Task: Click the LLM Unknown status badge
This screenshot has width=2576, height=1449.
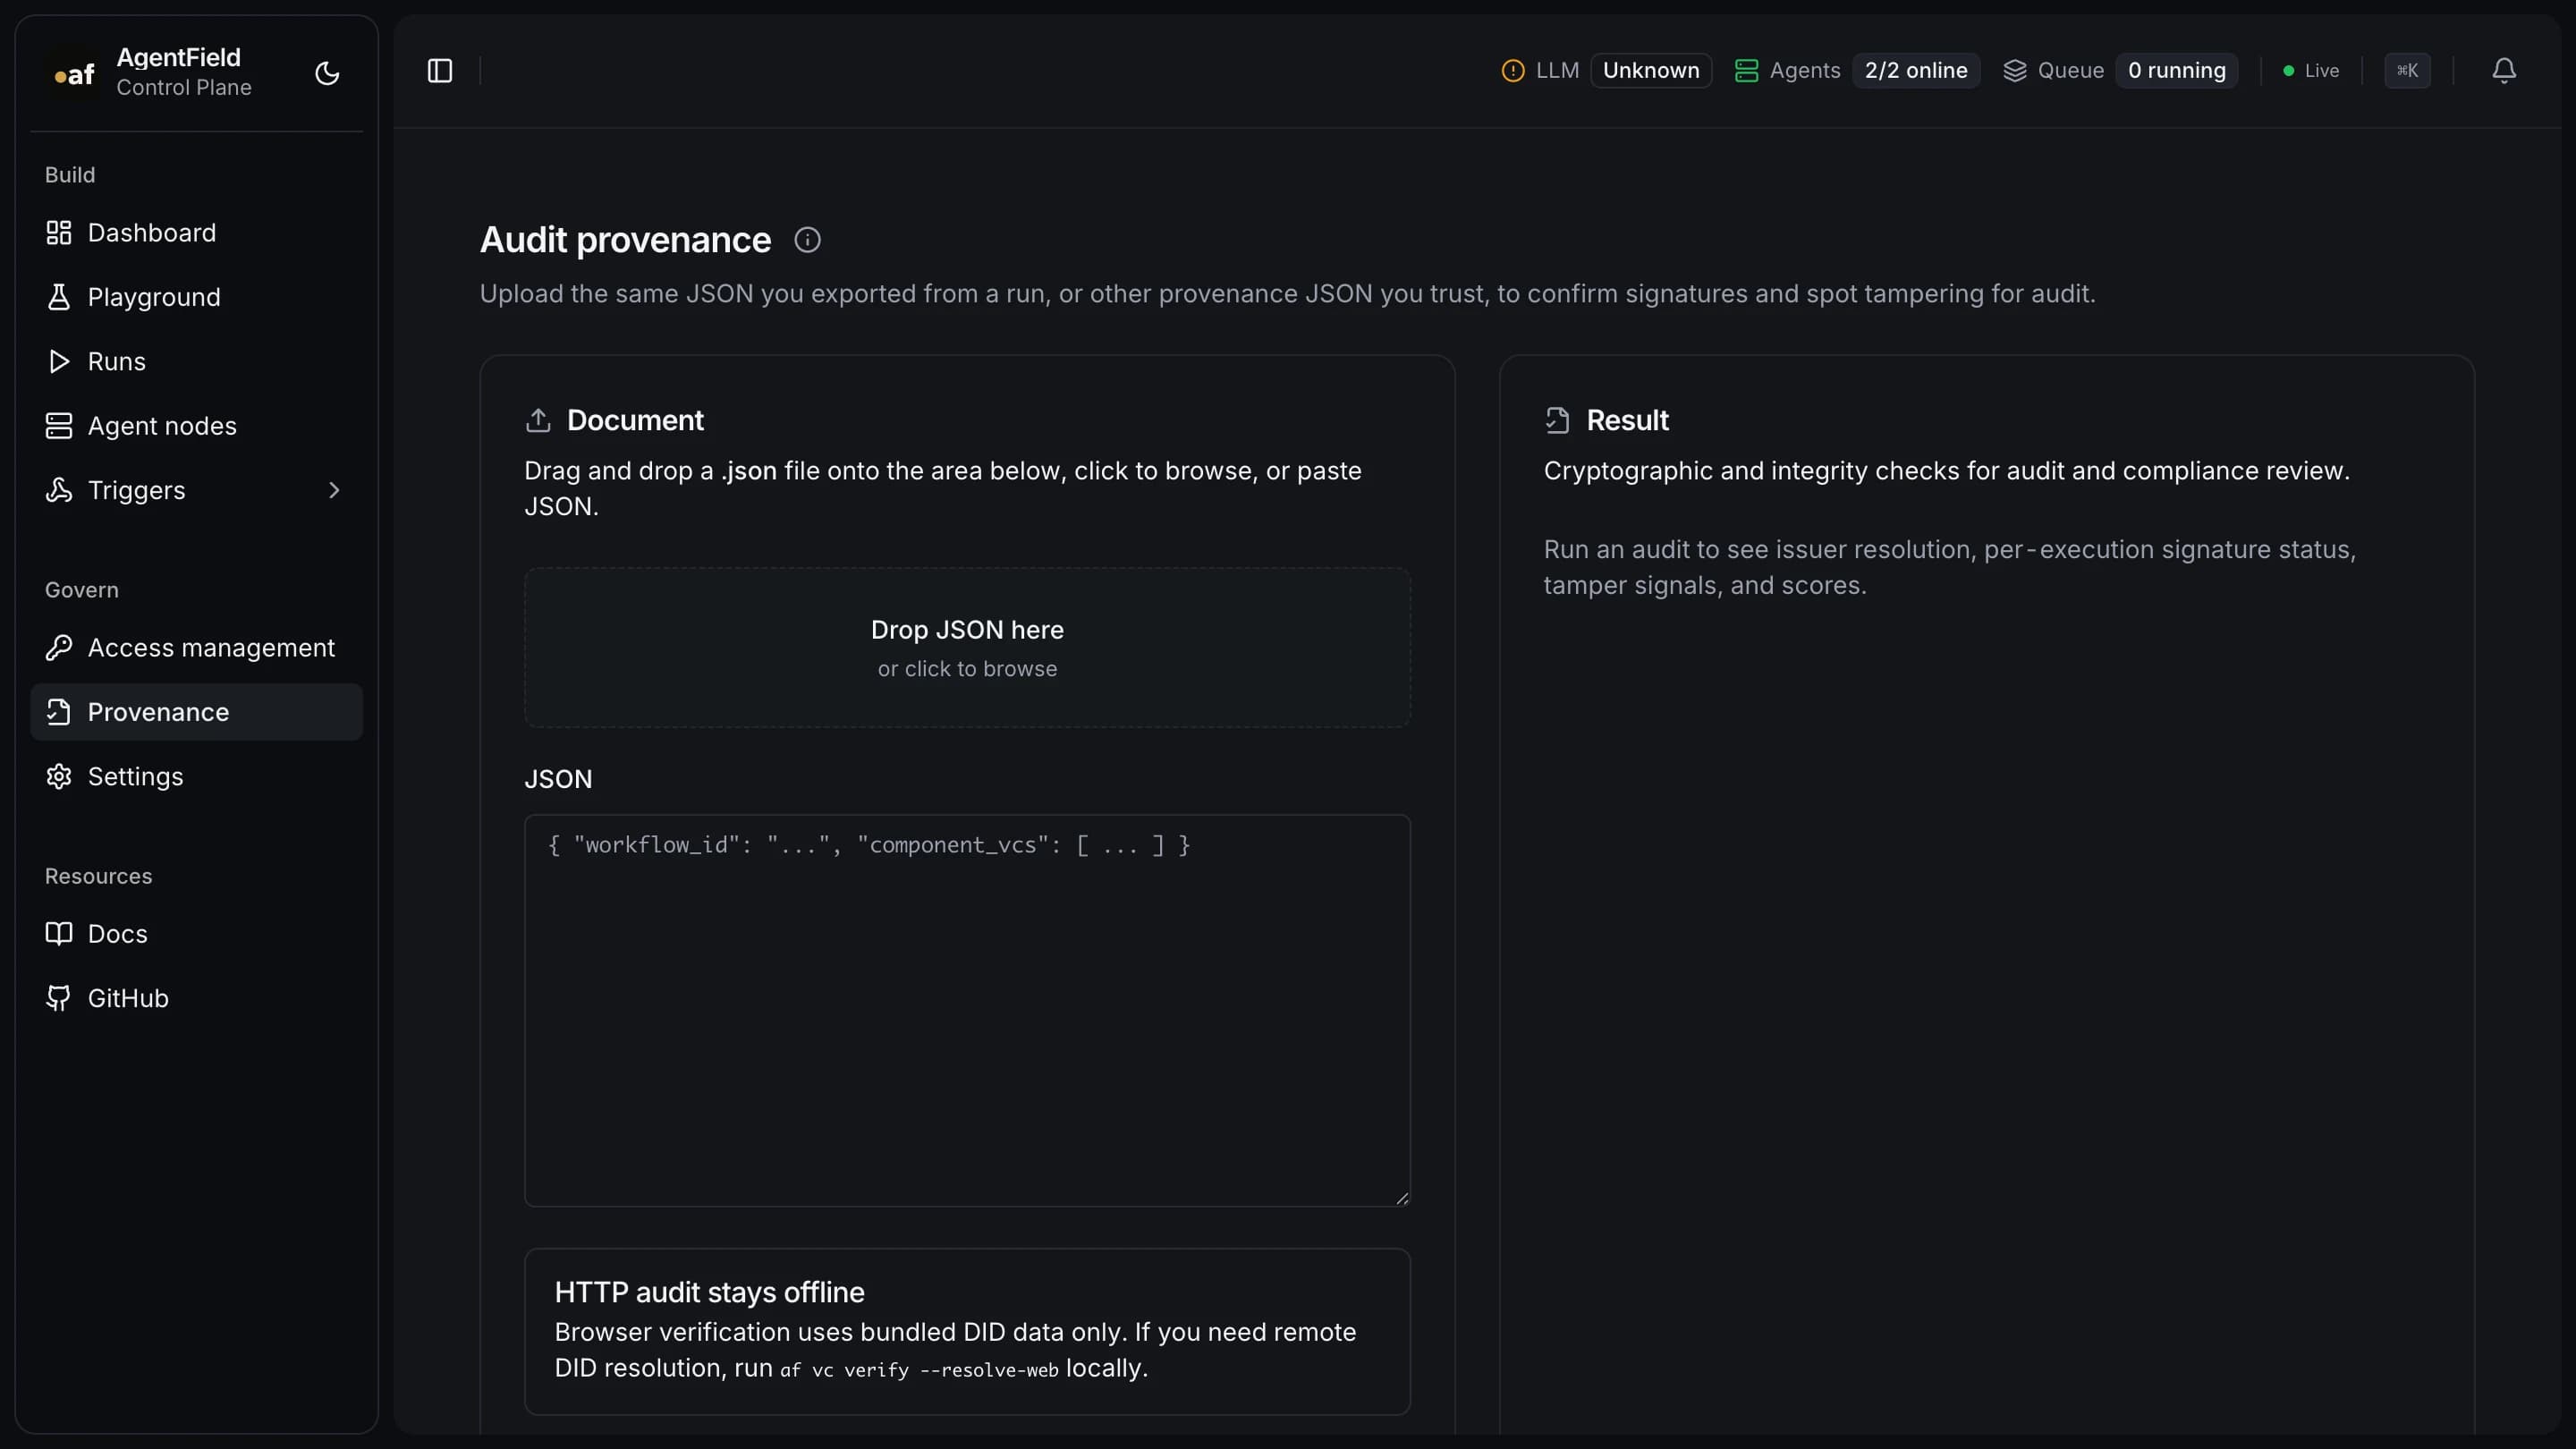Action: (x=1651, y=71)
